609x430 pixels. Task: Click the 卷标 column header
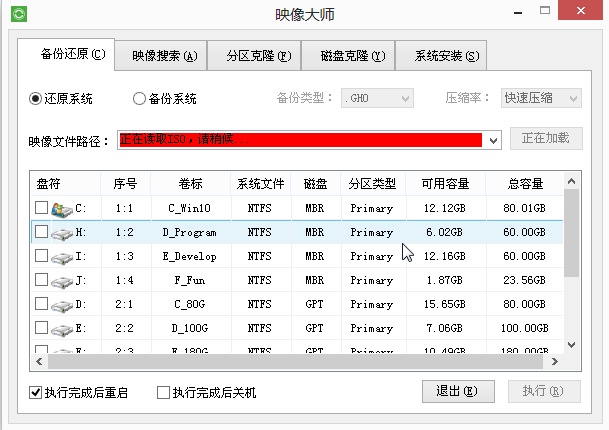[x=190, y=184]
